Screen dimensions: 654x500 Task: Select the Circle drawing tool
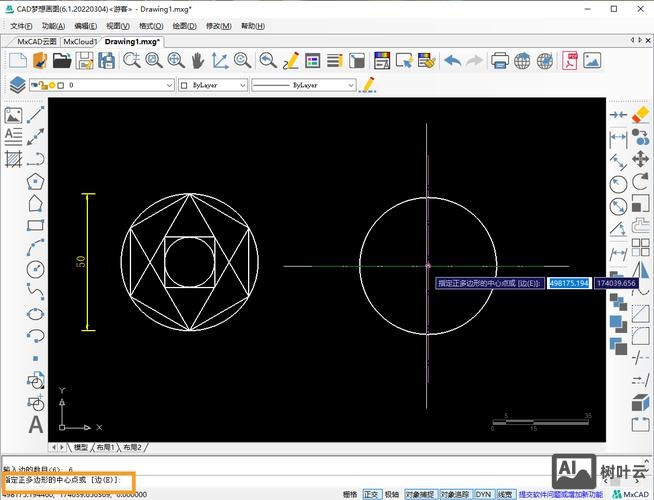coord(36,269)
